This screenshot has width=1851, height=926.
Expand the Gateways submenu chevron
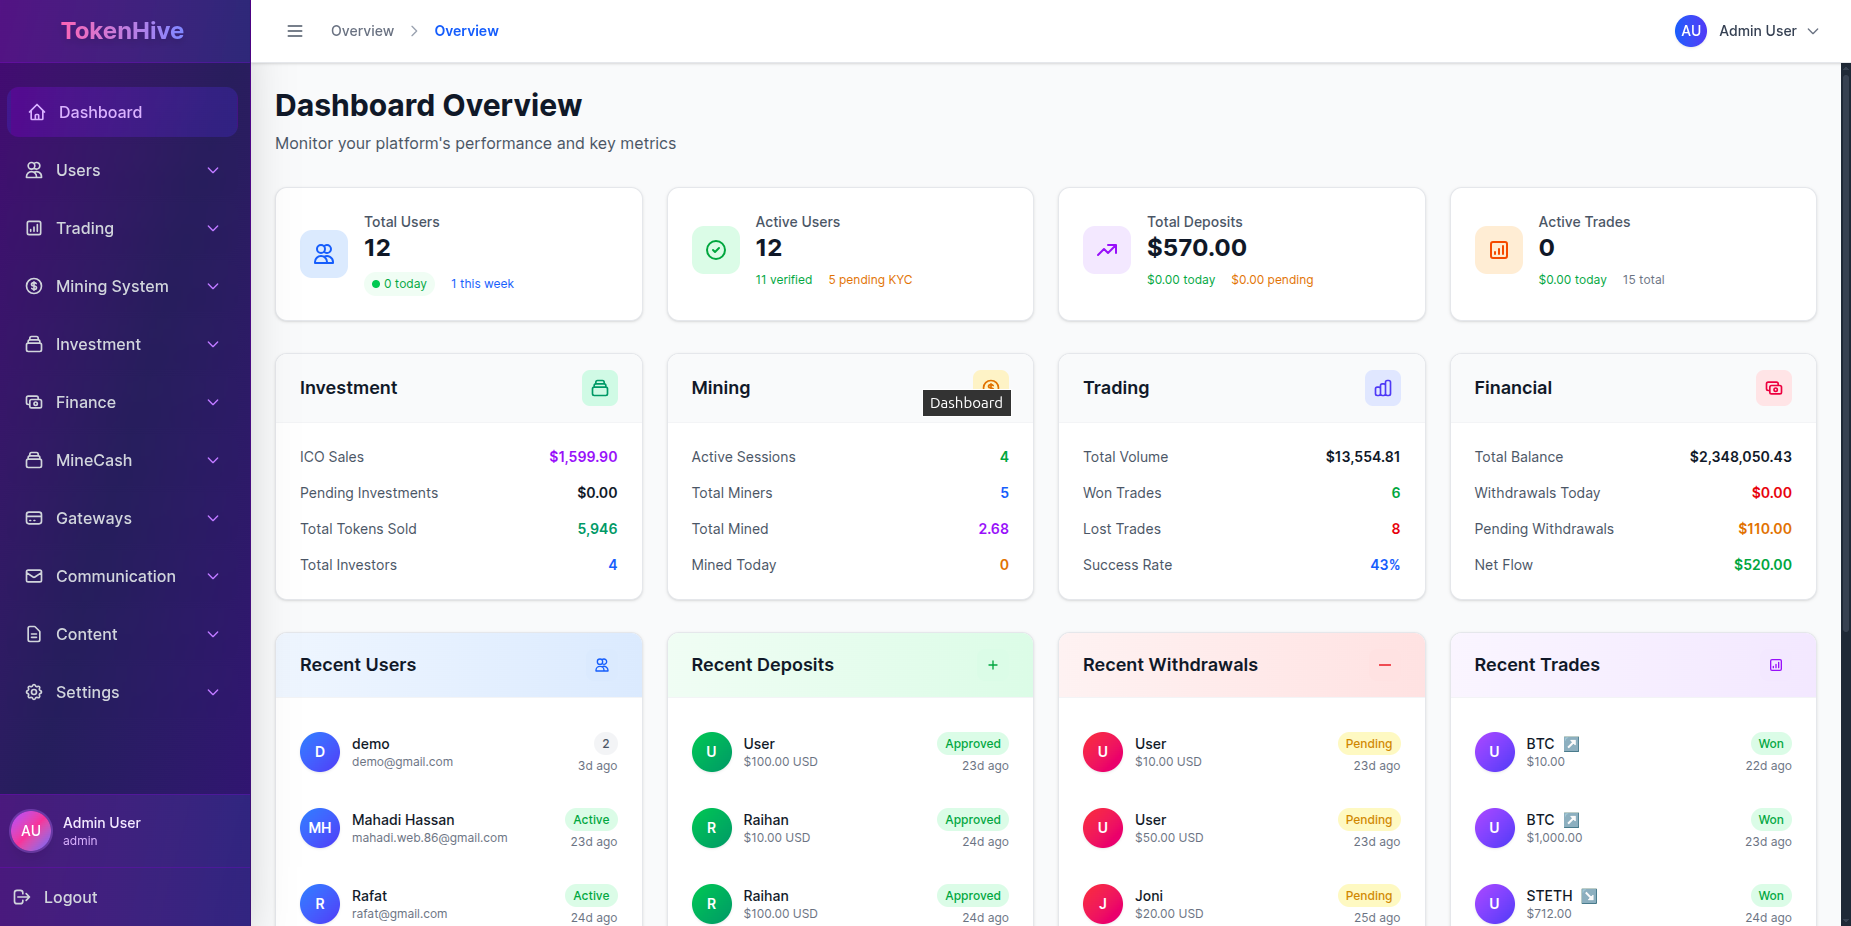(x=213, y=518)
